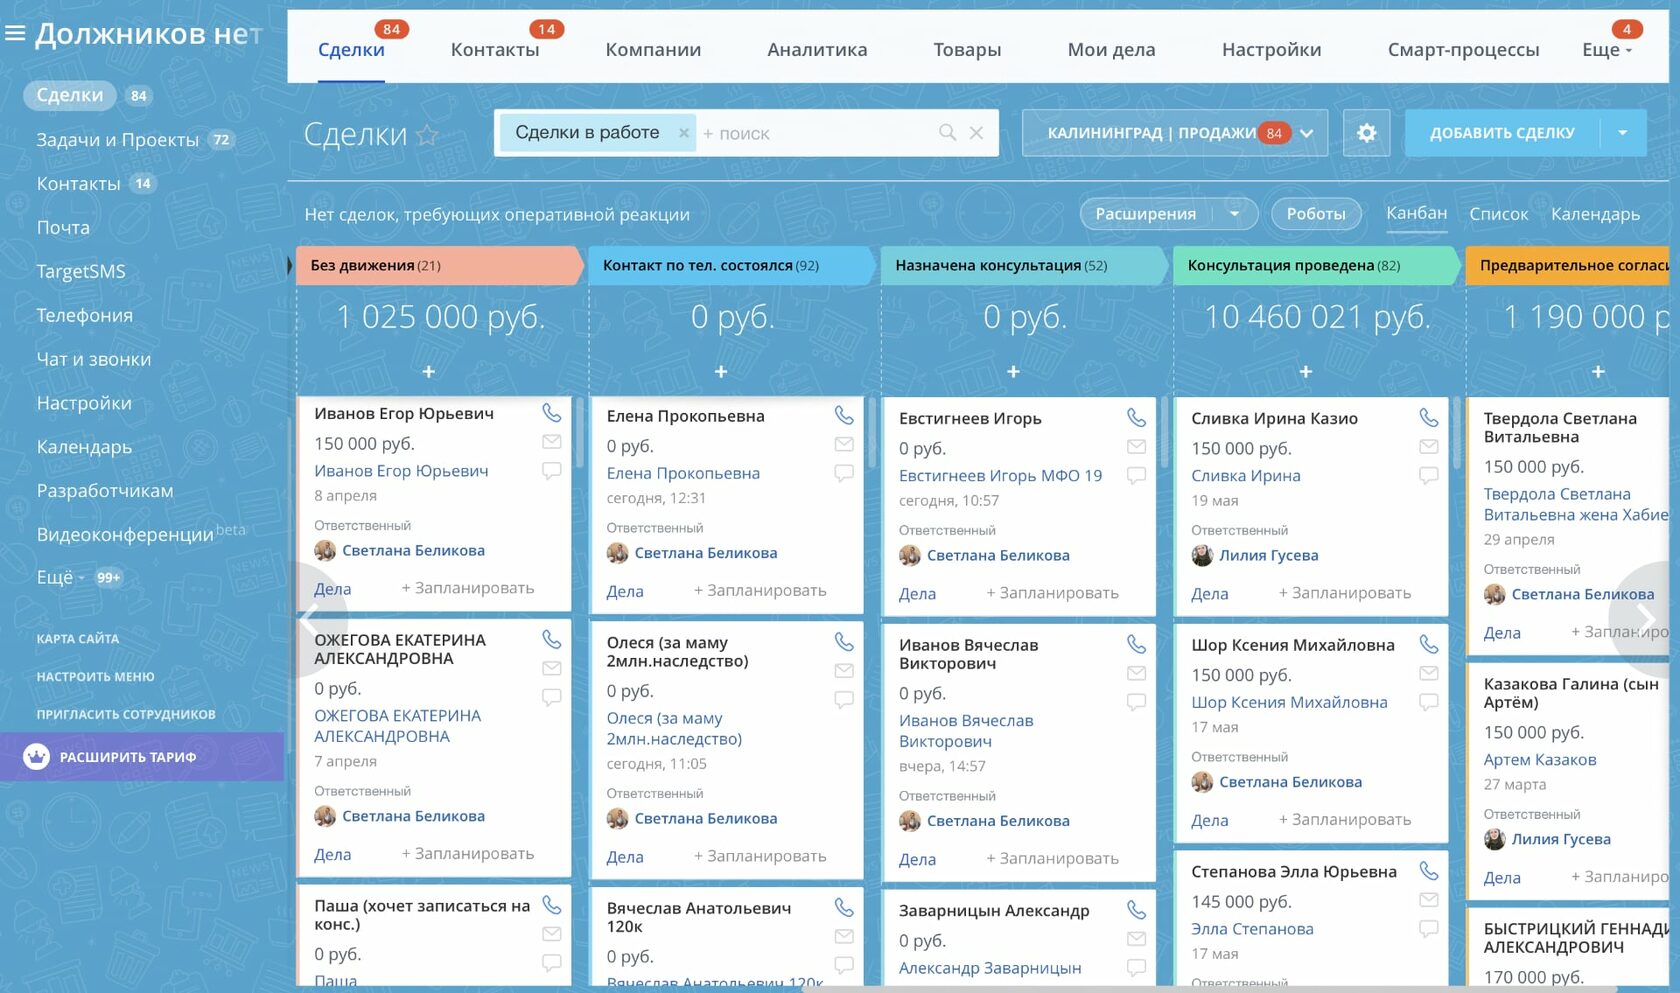Click right arrow to reveal more kanban columns
The width and height of the screenshot is (1680, 993).
coord(1645,619)
